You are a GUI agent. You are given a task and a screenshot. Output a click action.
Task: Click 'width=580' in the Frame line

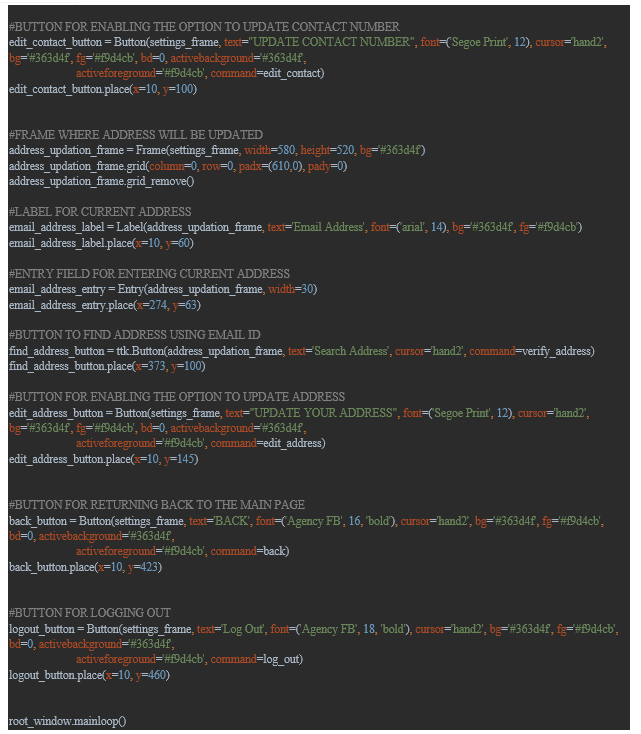[270, 150]
